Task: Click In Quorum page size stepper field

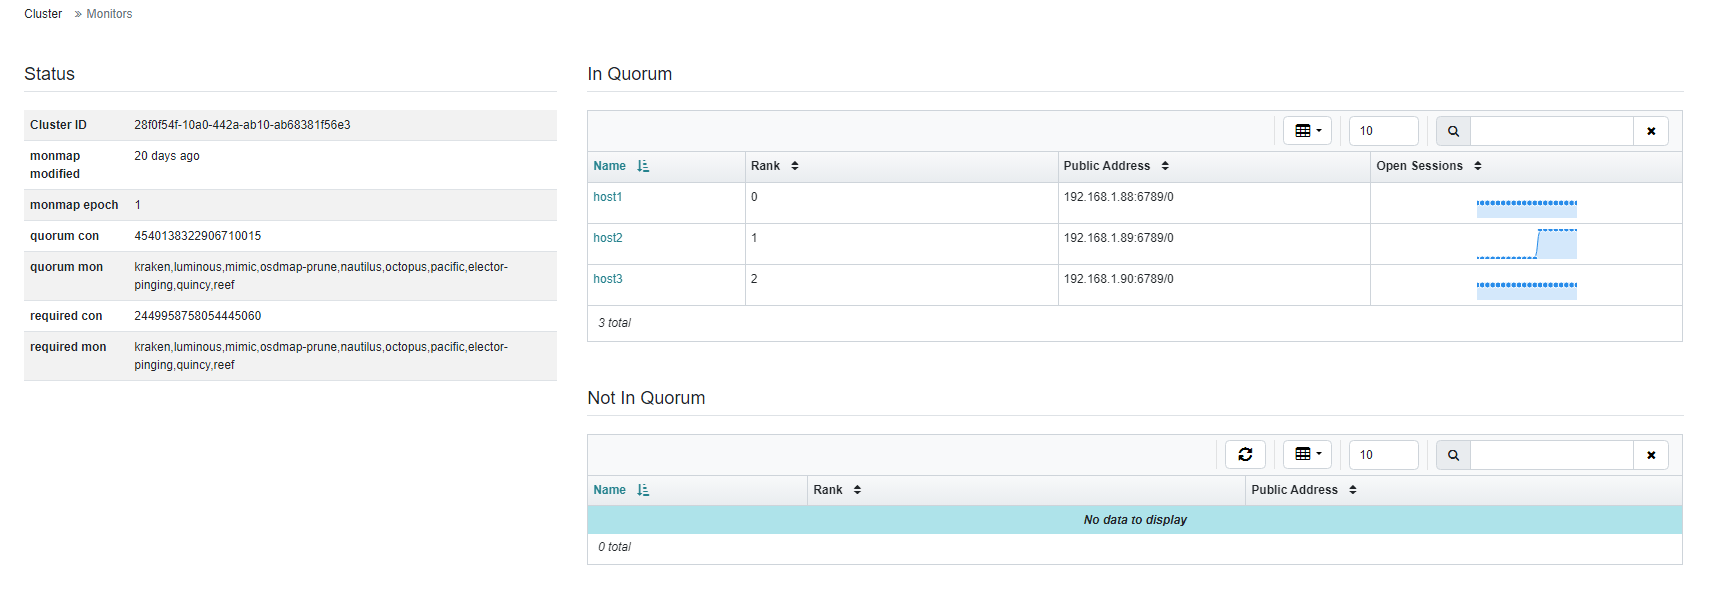Action: [1384, 131]
